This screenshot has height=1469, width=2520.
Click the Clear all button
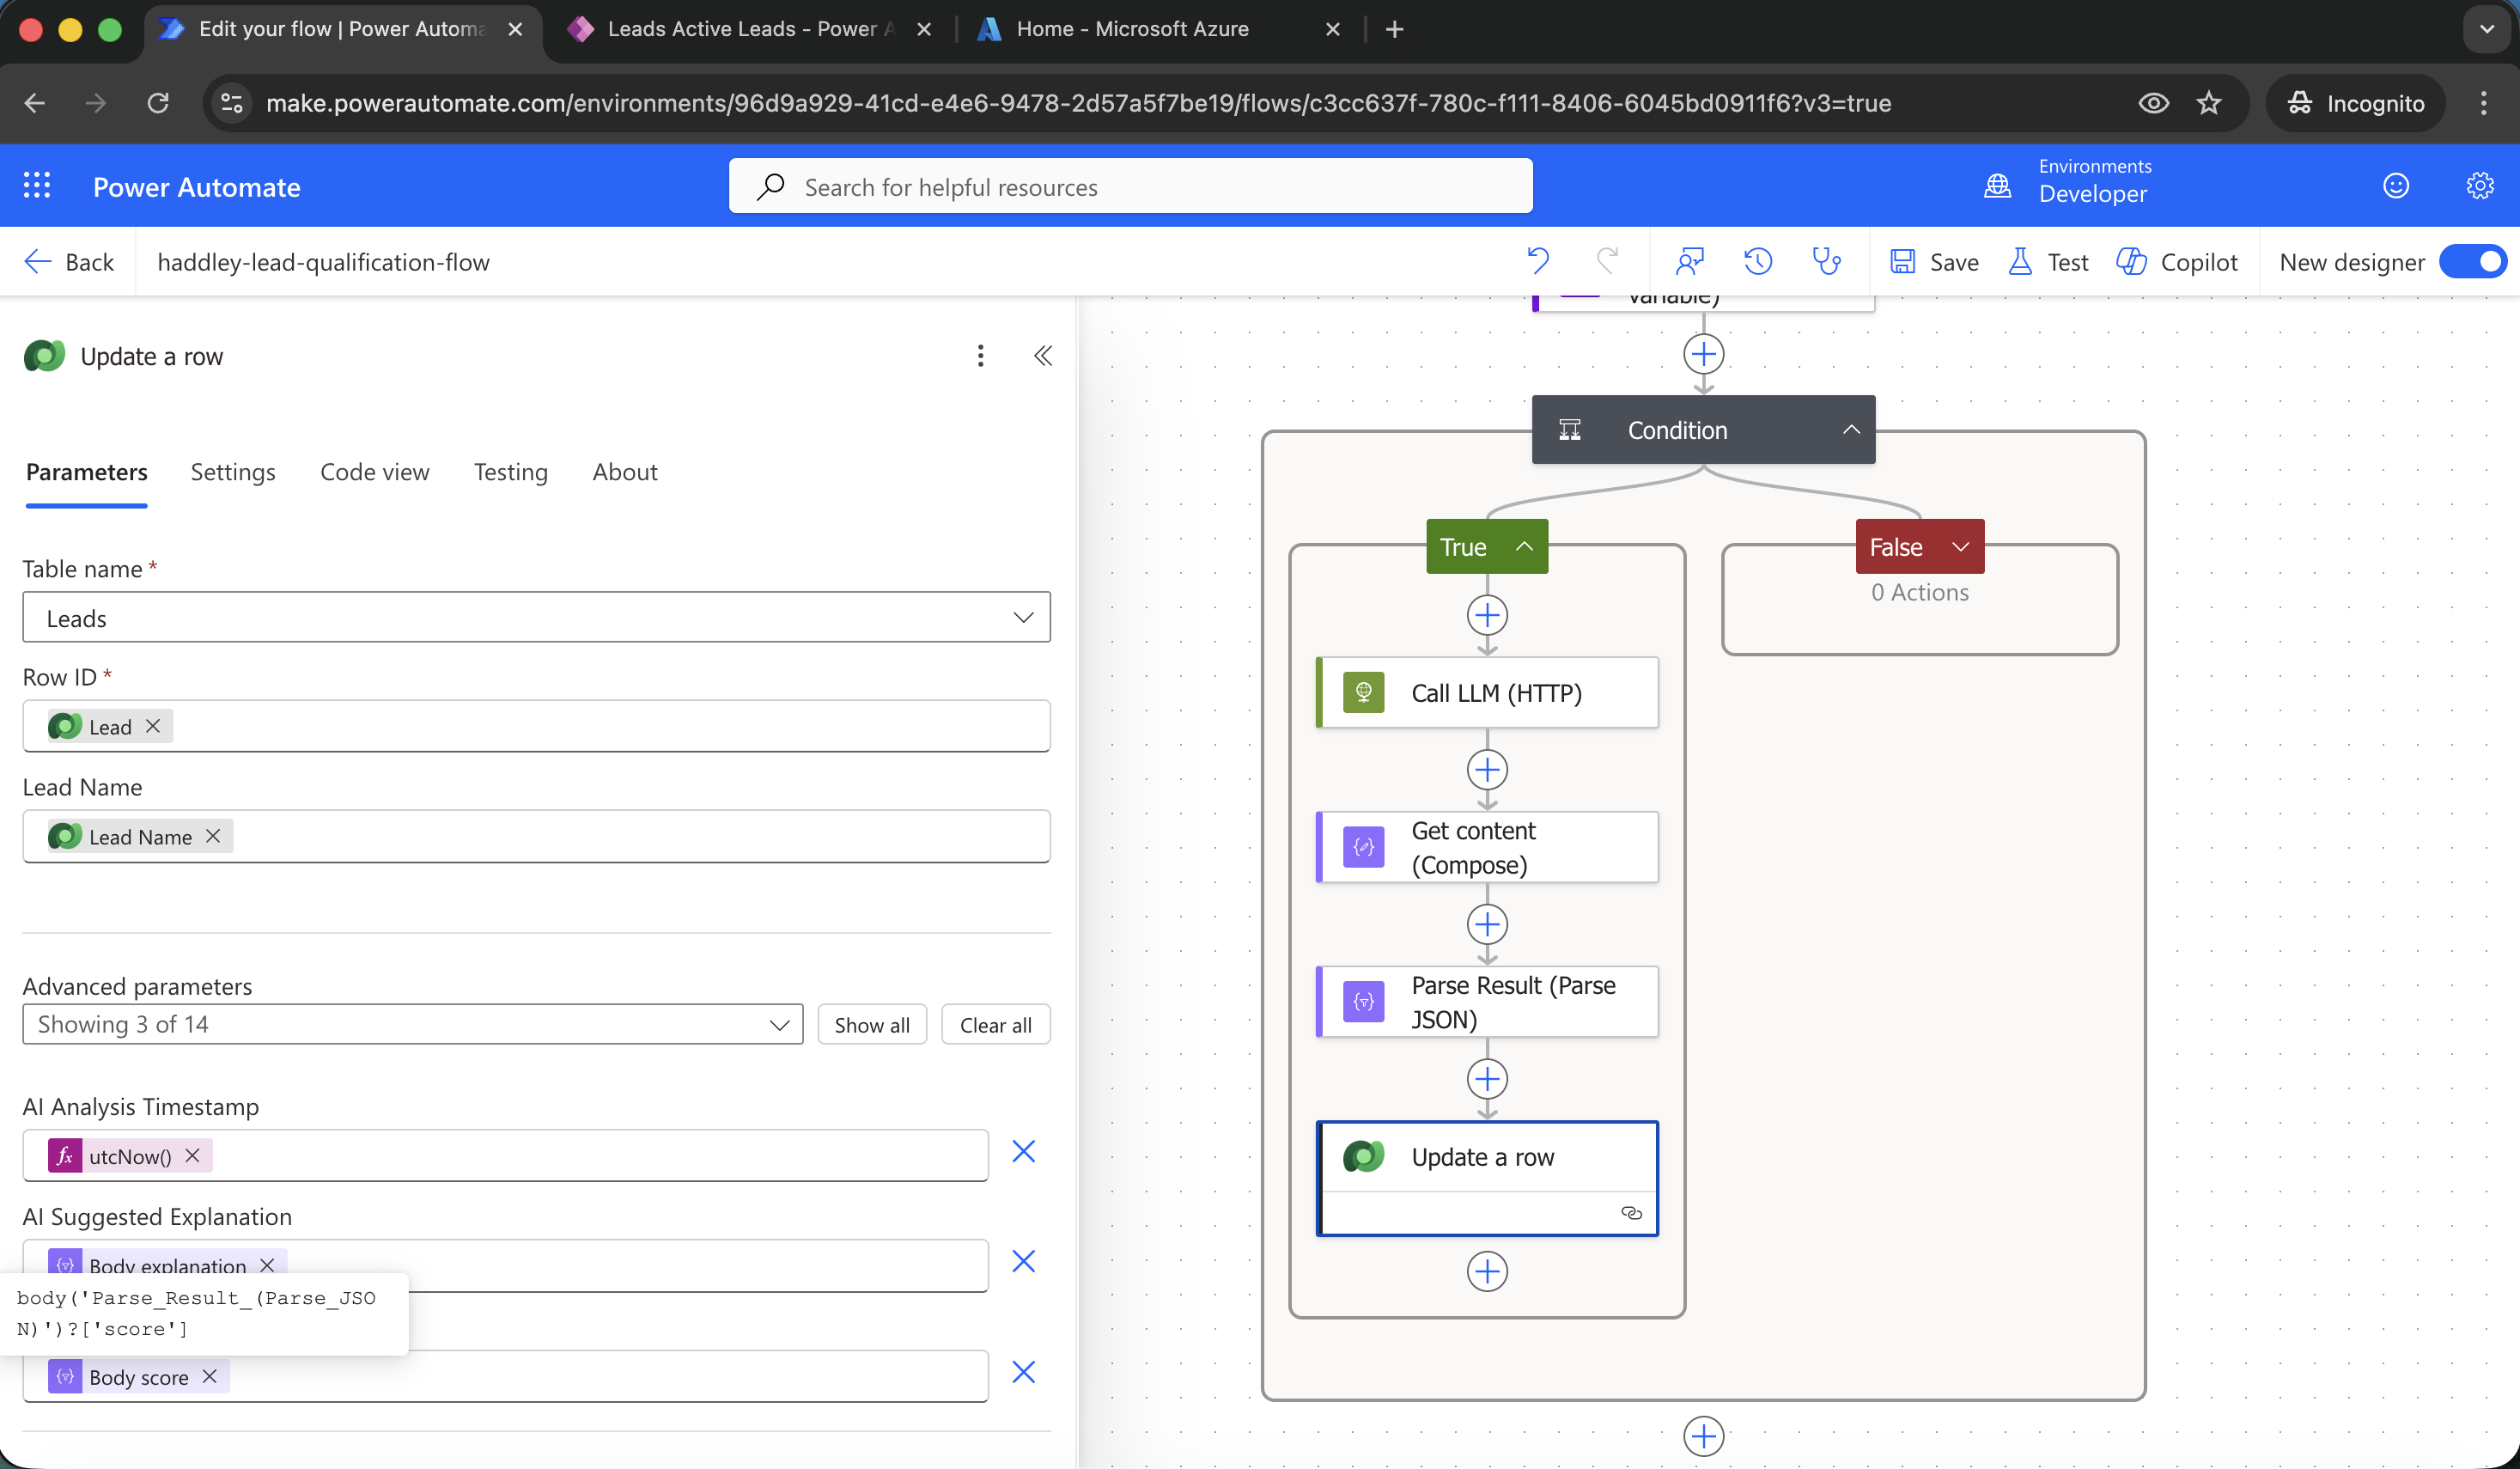pyautogui.click(x=995, y=1024)
